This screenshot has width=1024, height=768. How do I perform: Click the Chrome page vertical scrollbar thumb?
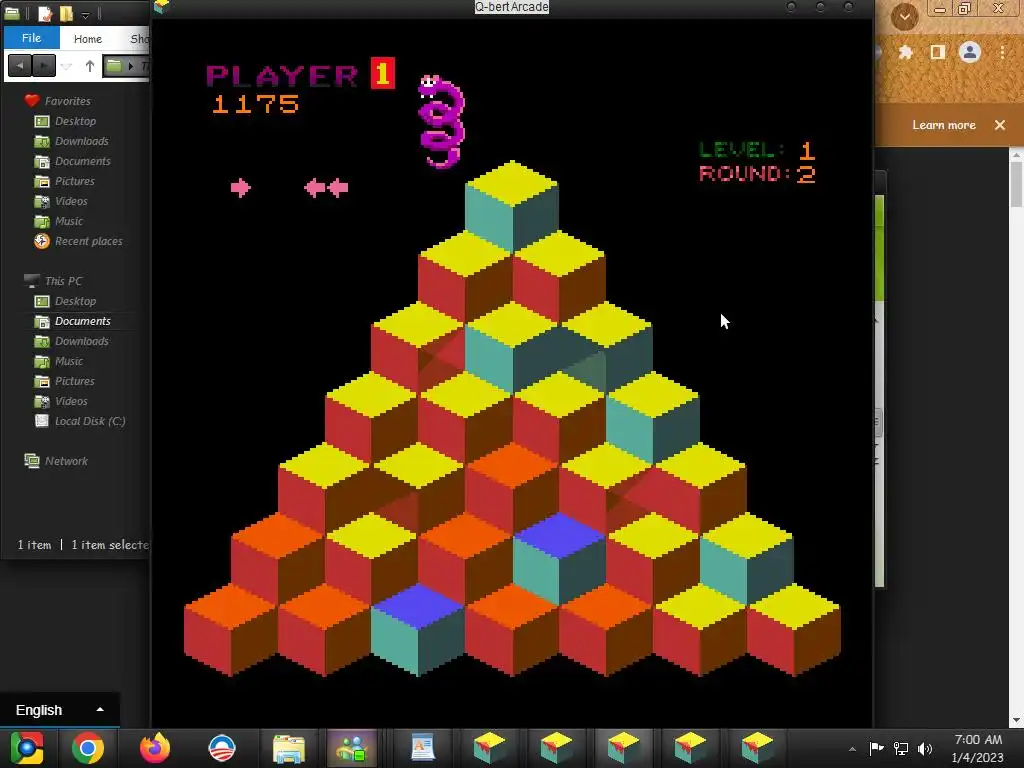[1016, 184]
